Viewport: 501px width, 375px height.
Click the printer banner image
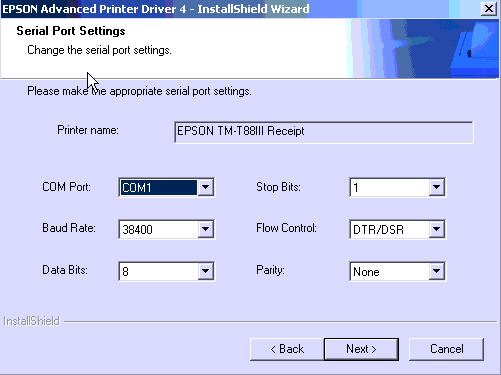click(x=423, y=49)
